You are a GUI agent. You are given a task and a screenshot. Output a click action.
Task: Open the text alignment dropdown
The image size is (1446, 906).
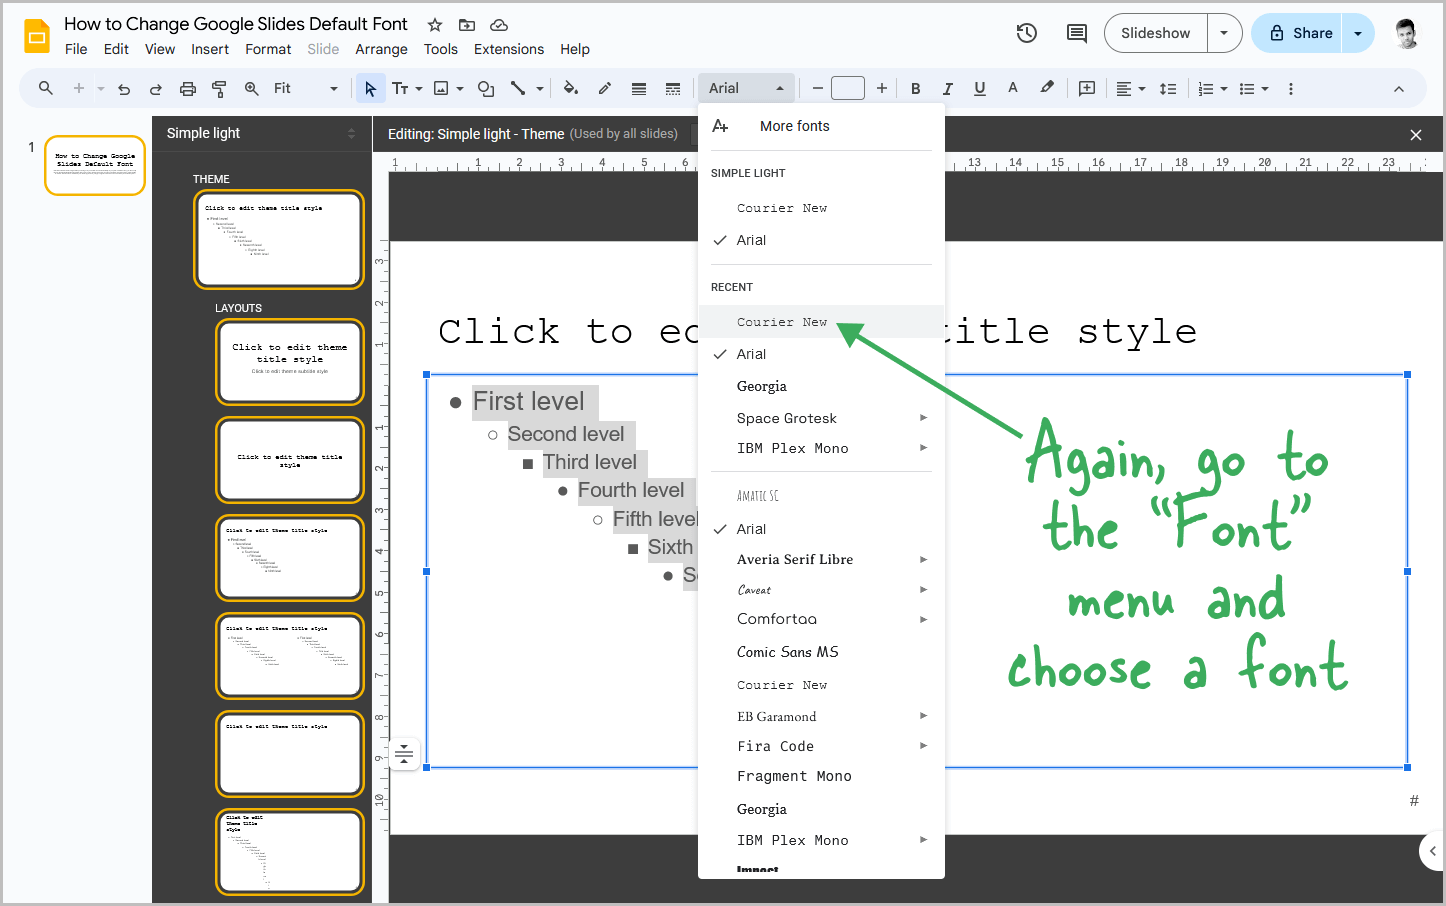pos(1131,89)
